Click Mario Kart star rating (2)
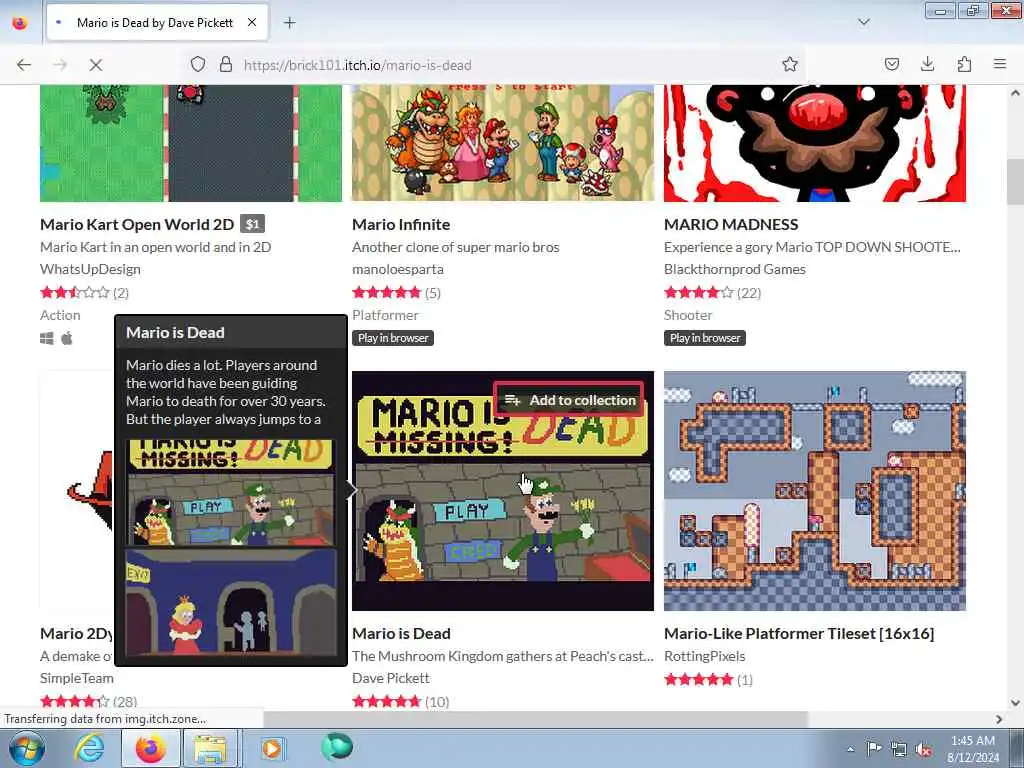The height and width of the screenshot is (768, 1024). coord(84,293)
